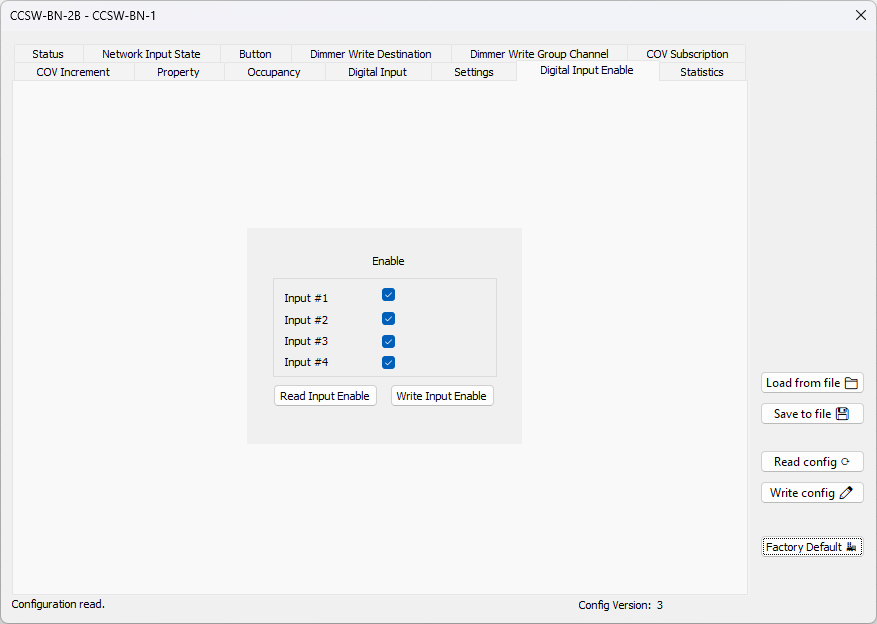Select the Digital Input Enable tab
This screenshot has width=877, height=624.
[587, 70]
